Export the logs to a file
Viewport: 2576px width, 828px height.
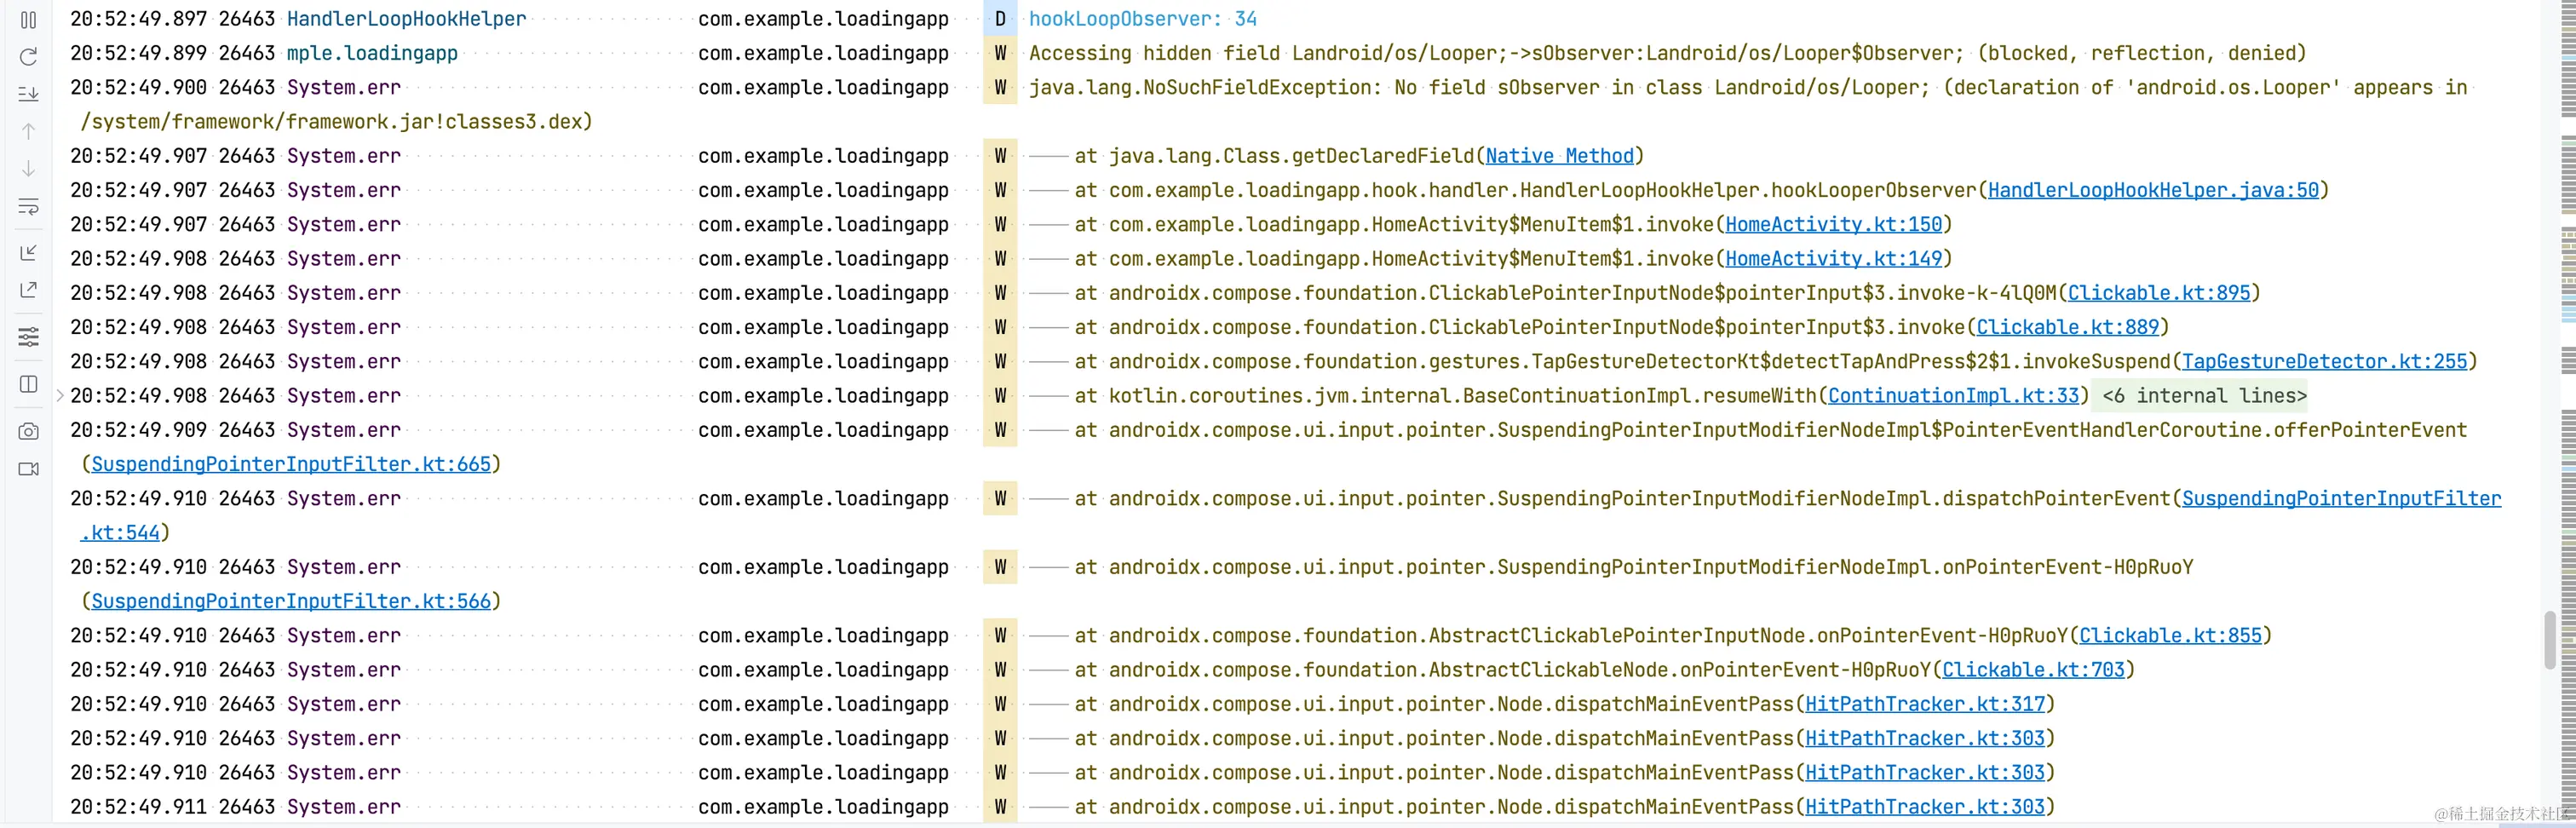[x=28, y=290]
